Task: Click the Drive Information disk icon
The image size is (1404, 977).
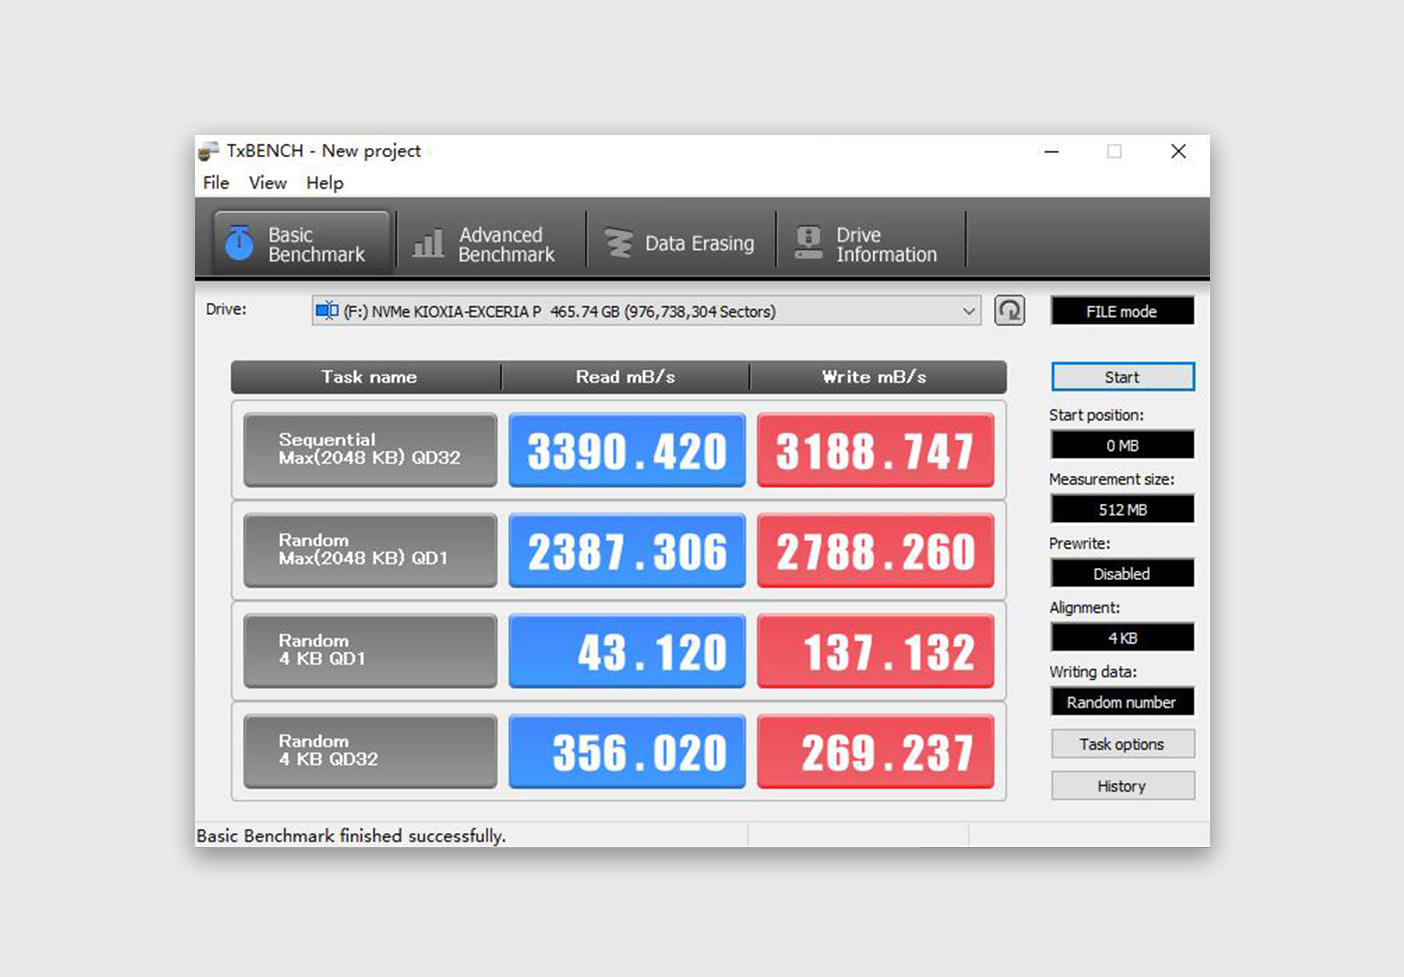Action: coord(808,243)
